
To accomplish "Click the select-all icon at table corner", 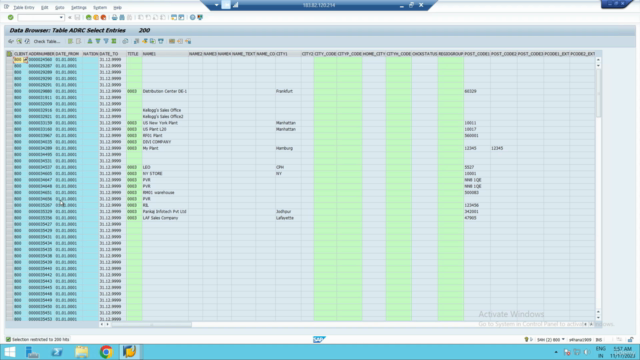I will tap(9, 54).
